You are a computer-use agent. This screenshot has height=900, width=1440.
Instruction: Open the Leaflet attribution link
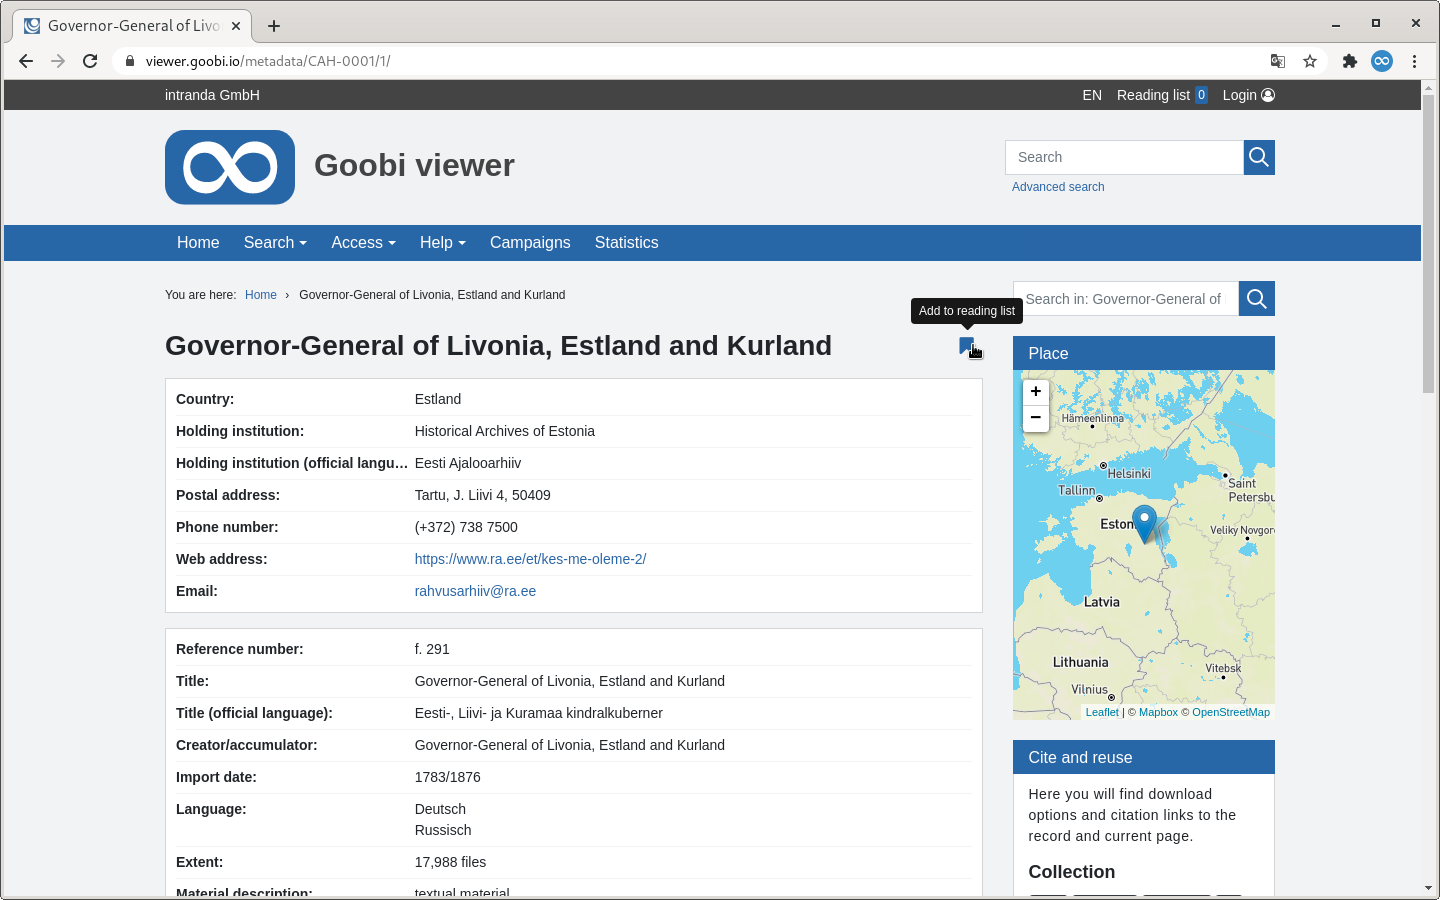pos(1102,712)
